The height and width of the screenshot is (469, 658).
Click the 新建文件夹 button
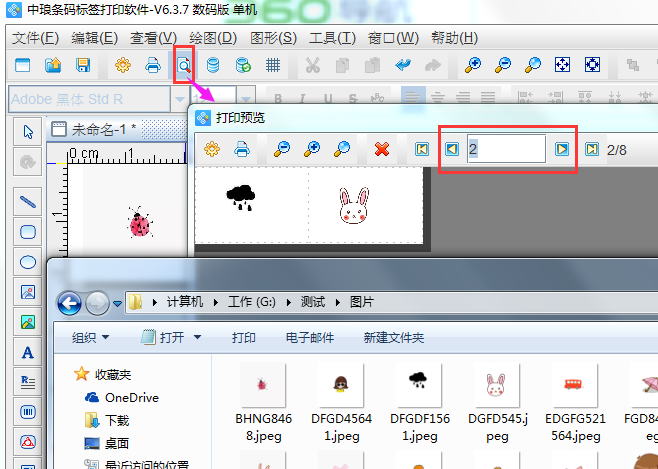(394, 338)
